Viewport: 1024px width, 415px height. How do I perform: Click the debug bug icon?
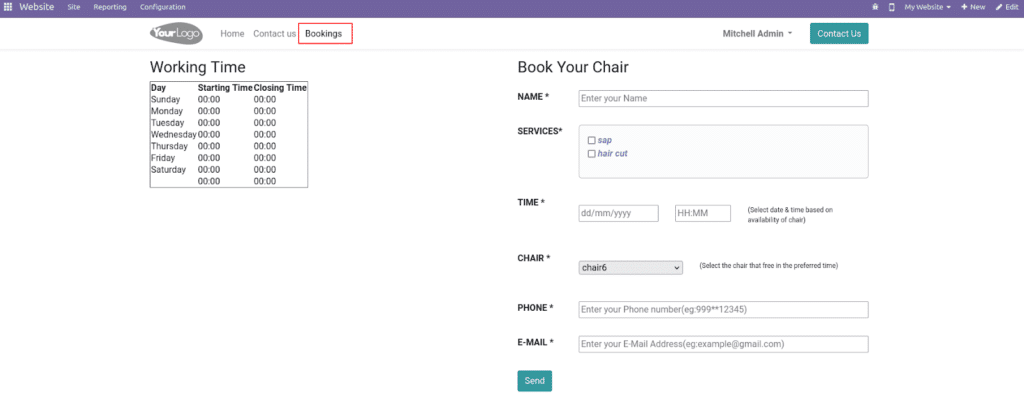coord(875,7)
